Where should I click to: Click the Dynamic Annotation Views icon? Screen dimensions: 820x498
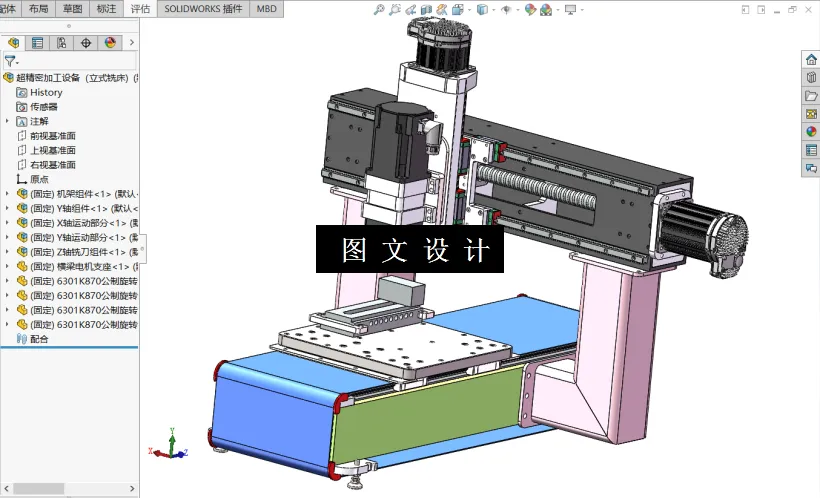(442, 9)
